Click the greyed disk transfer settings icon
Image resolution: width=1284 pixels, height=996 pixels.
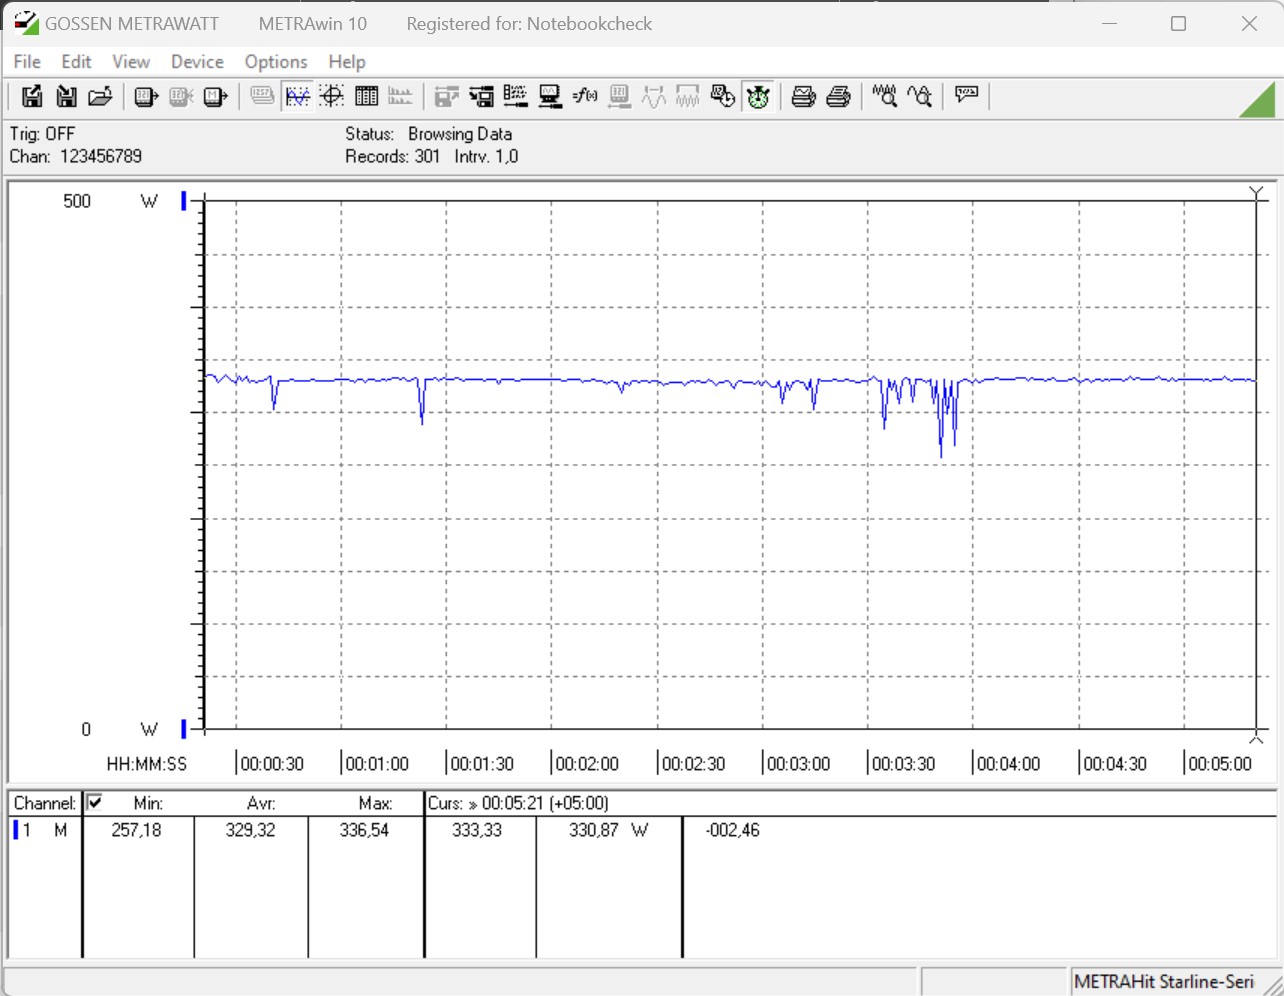coord(446,96)
